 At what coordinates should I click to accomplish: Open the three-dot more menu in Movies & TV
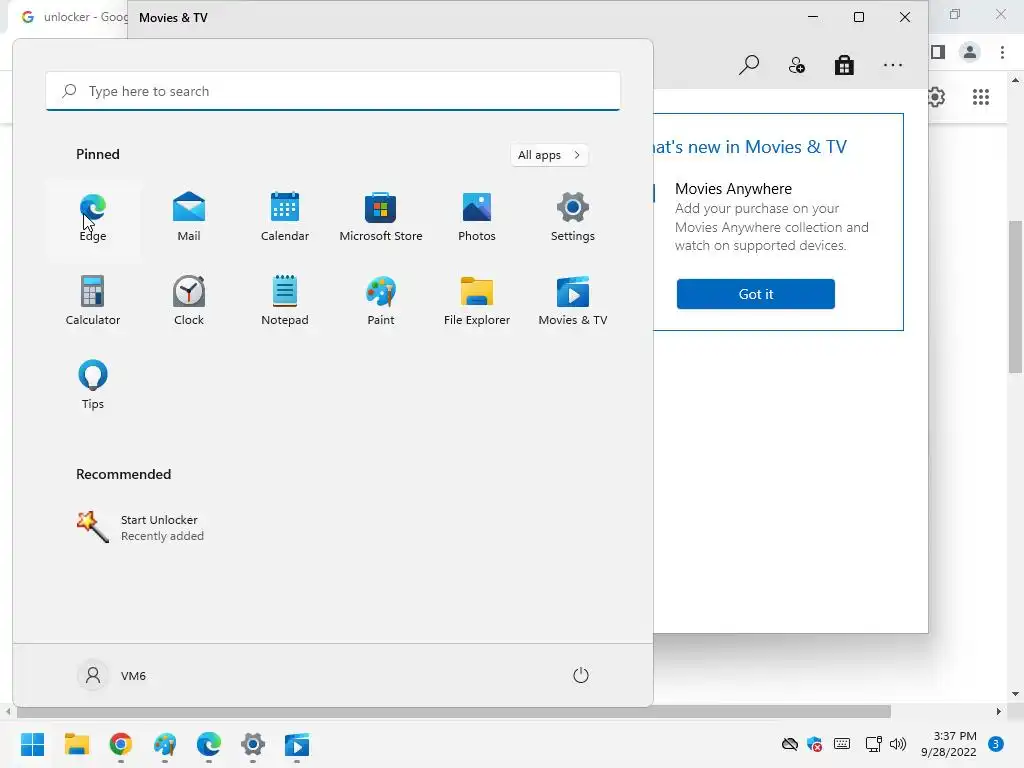[893, 65]
